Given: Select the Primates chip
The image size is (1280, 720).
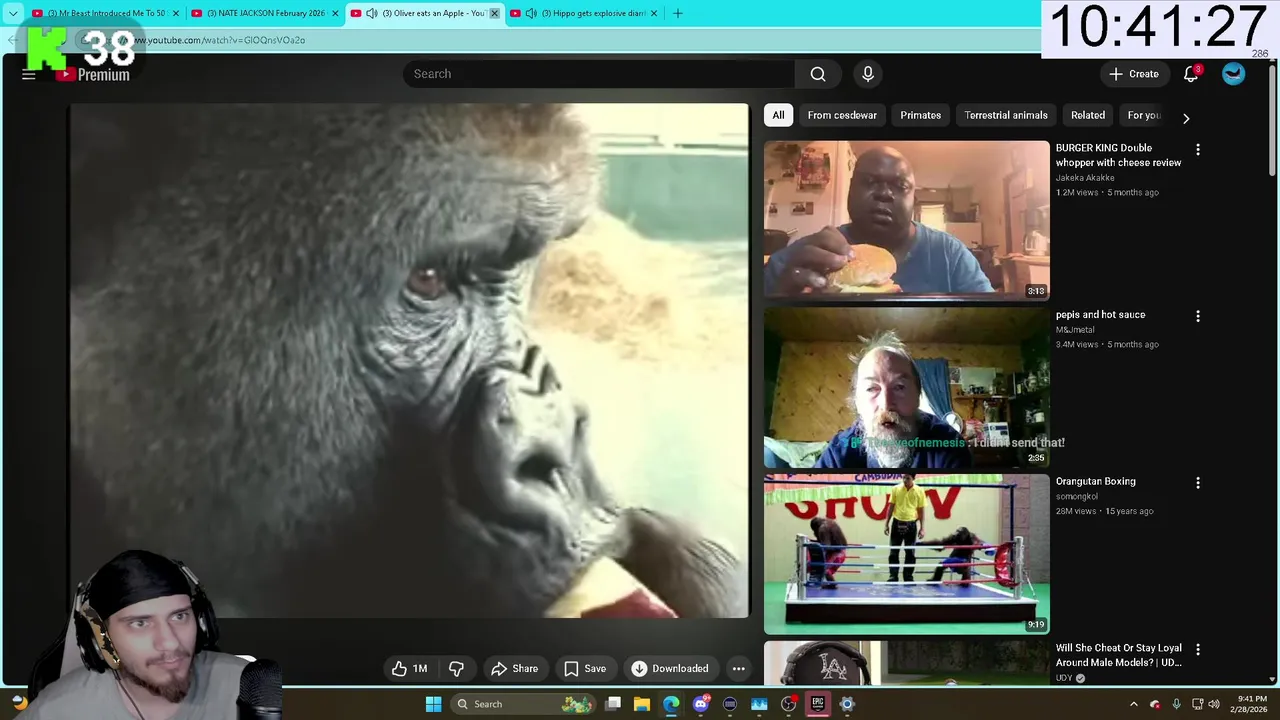Looking at the screenshot, I should point(920,115).
